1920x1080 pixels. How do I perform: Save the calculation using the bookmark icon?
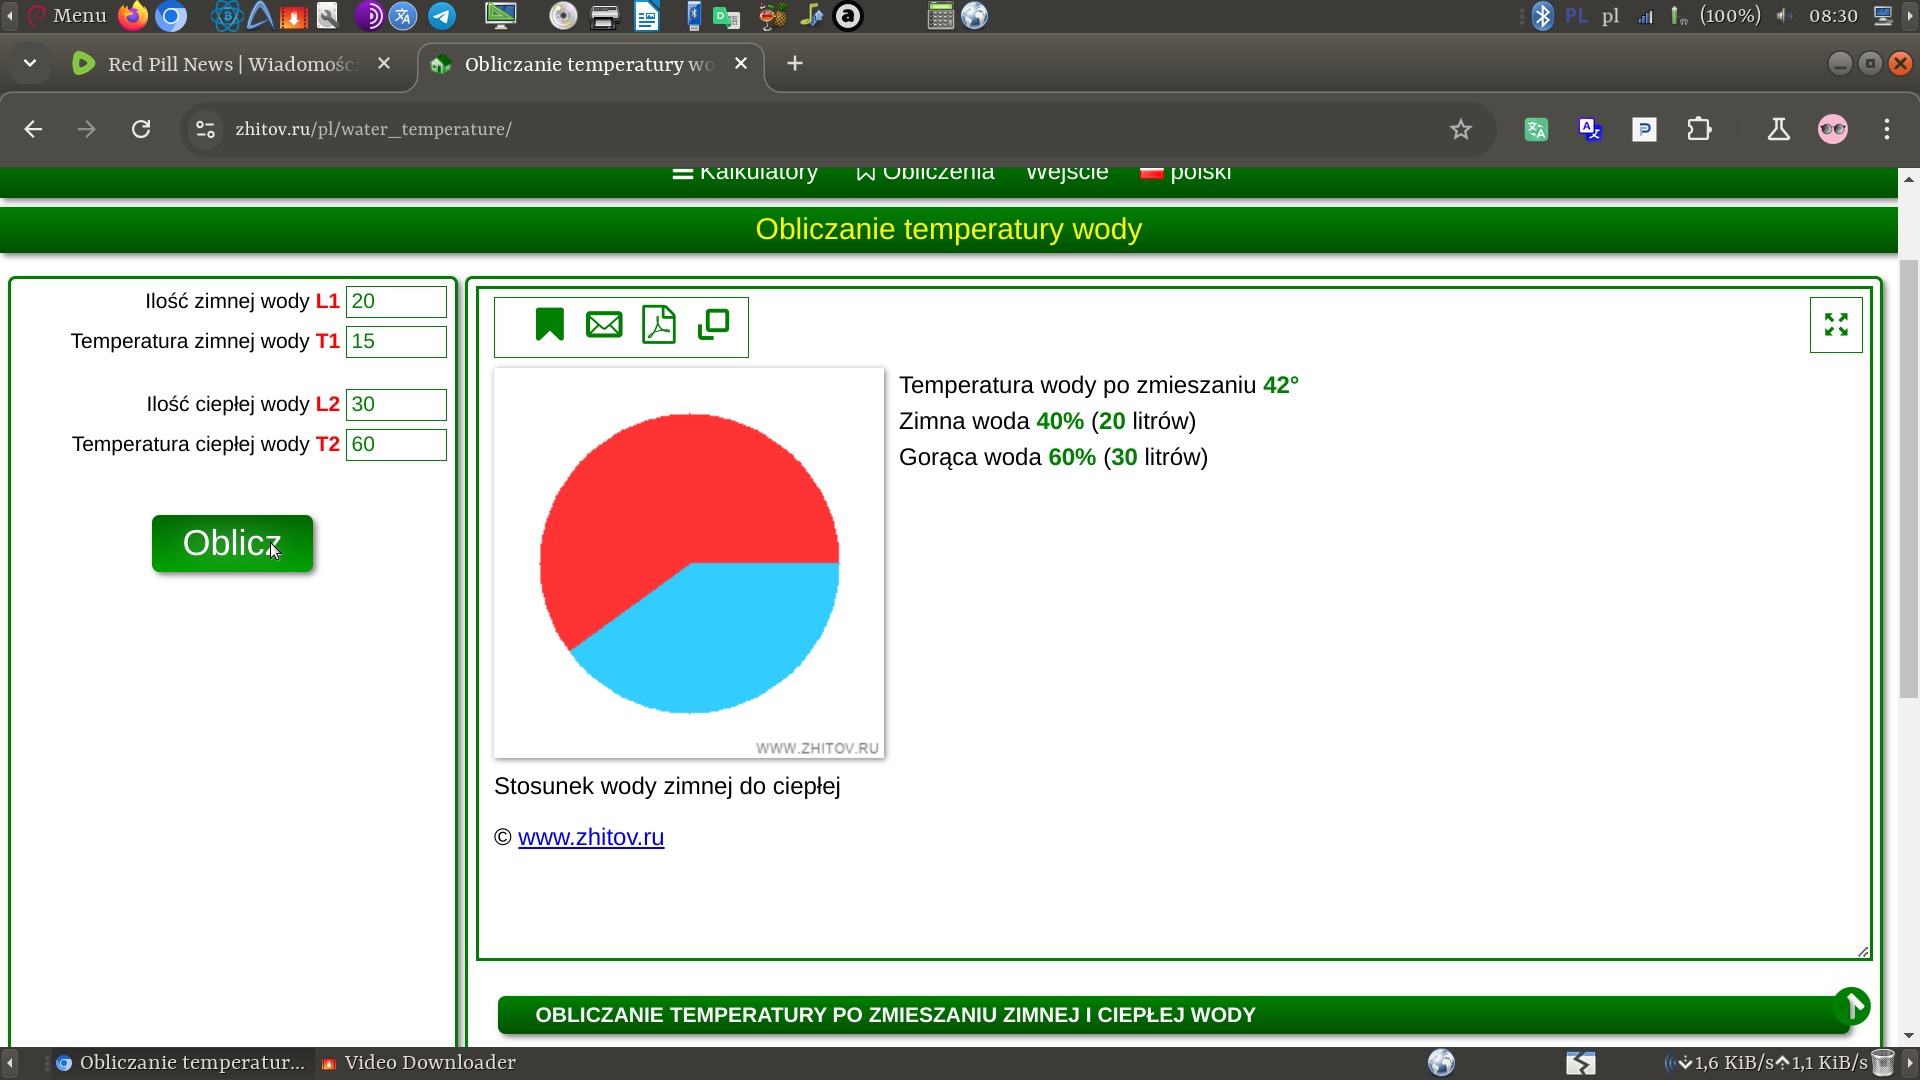(549, 324)
